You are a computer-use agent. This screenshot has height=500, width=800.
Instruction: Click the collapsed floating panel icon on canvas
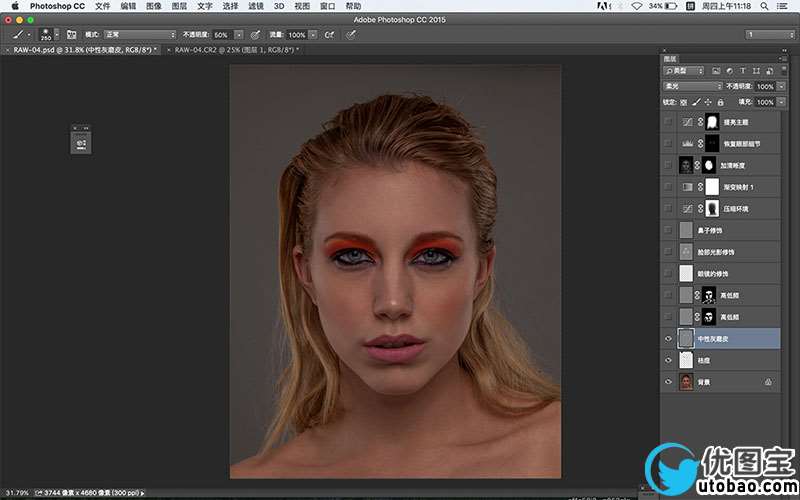pyautogui.click(x=82, y=143)
